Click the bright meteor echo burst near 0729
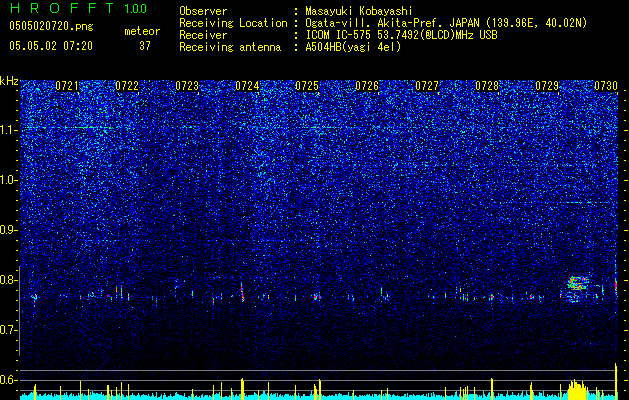629x400 pixels. 578,284
